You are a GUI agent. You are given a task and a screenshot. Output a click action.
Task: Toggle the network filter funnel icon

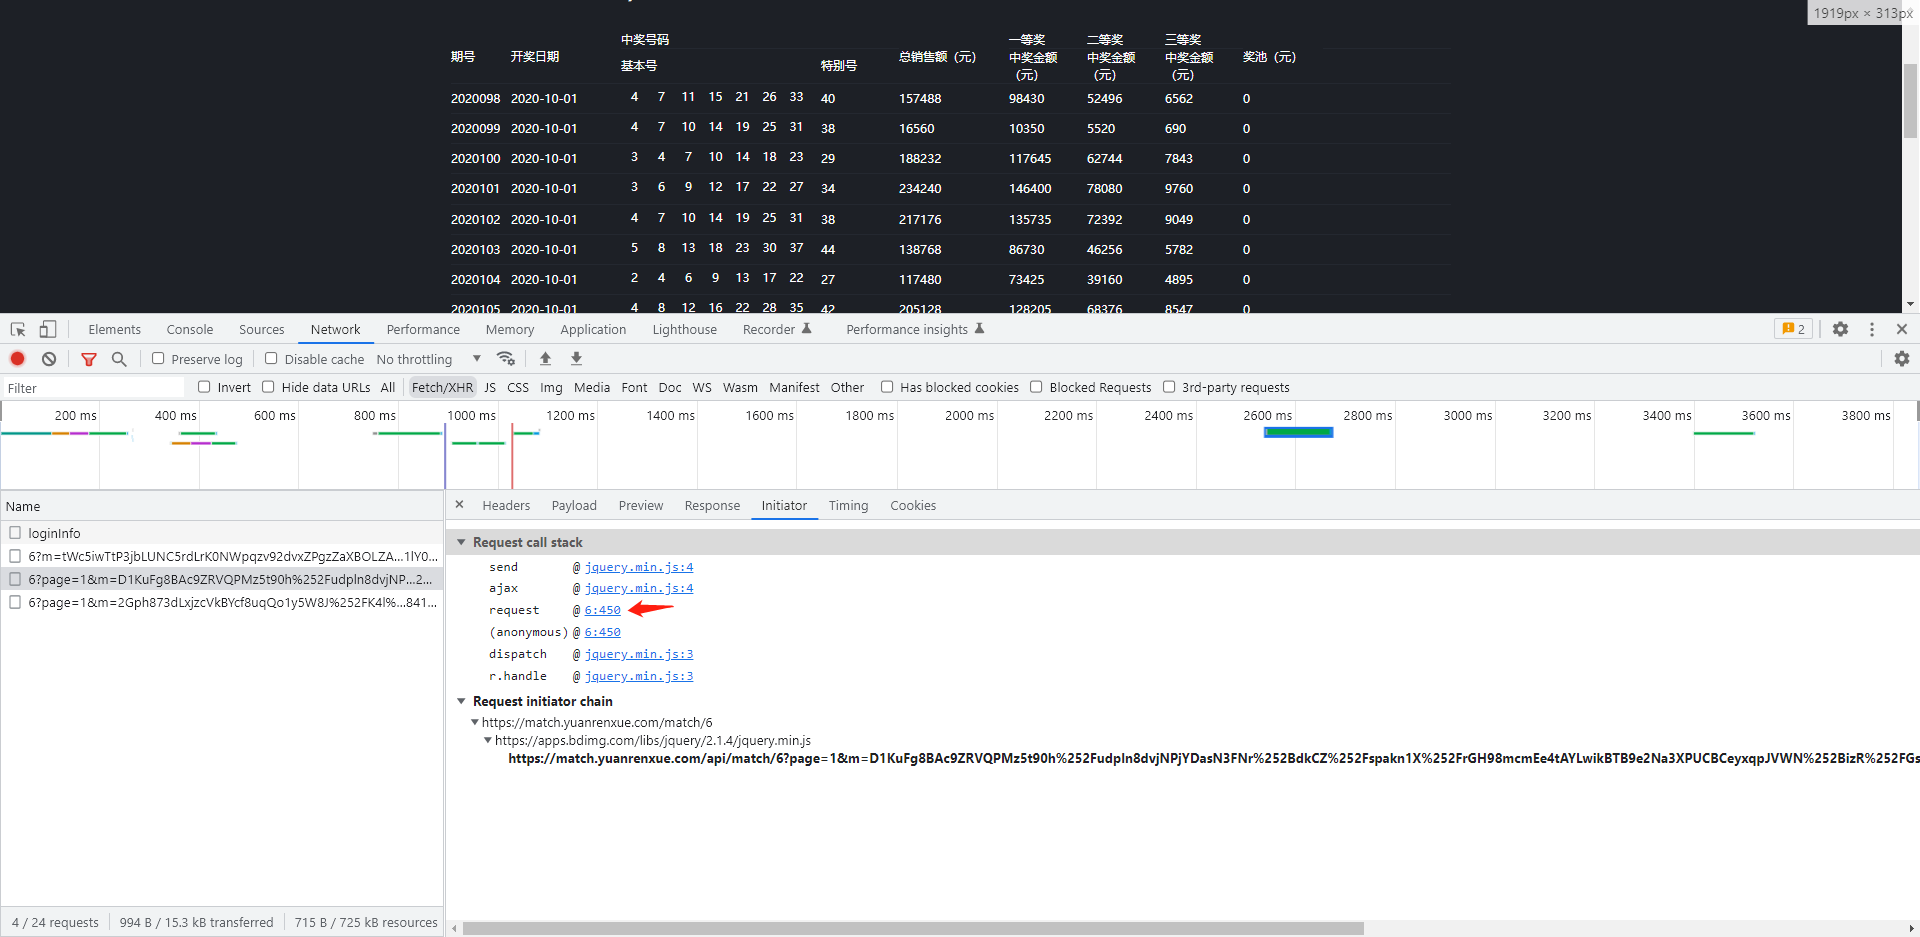click(89, 359)
